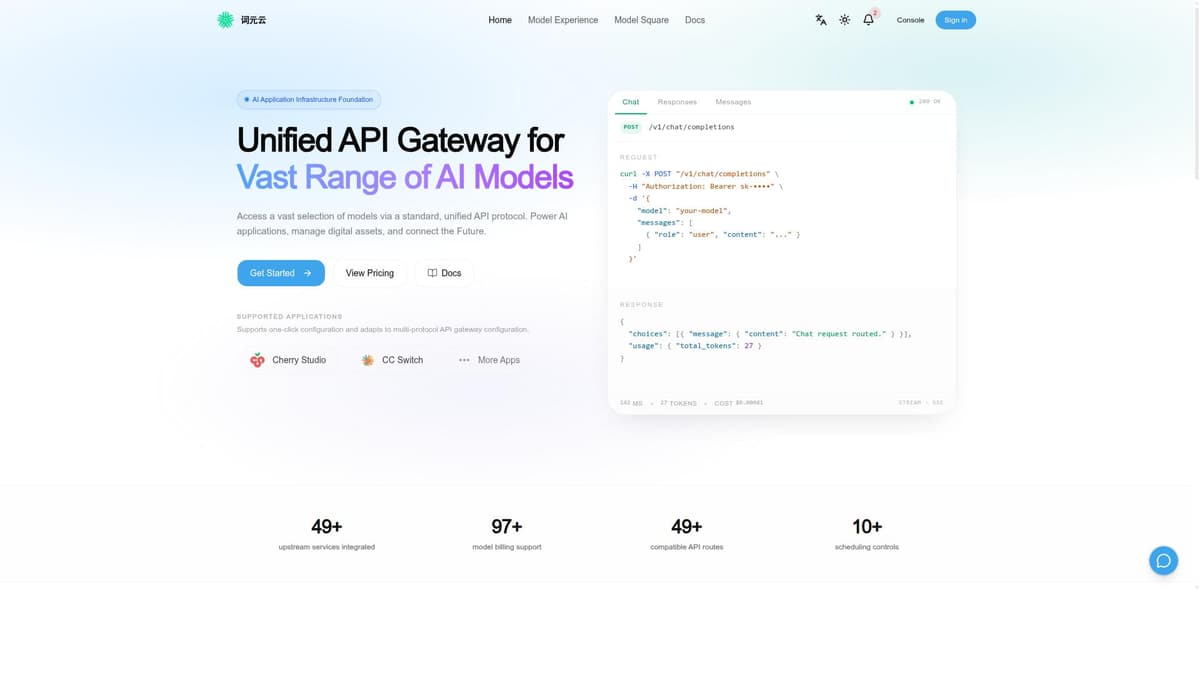Click the "upstream services integrated" stat
The height and width of the screenshot is (675, 1200).
coord(327,547)
